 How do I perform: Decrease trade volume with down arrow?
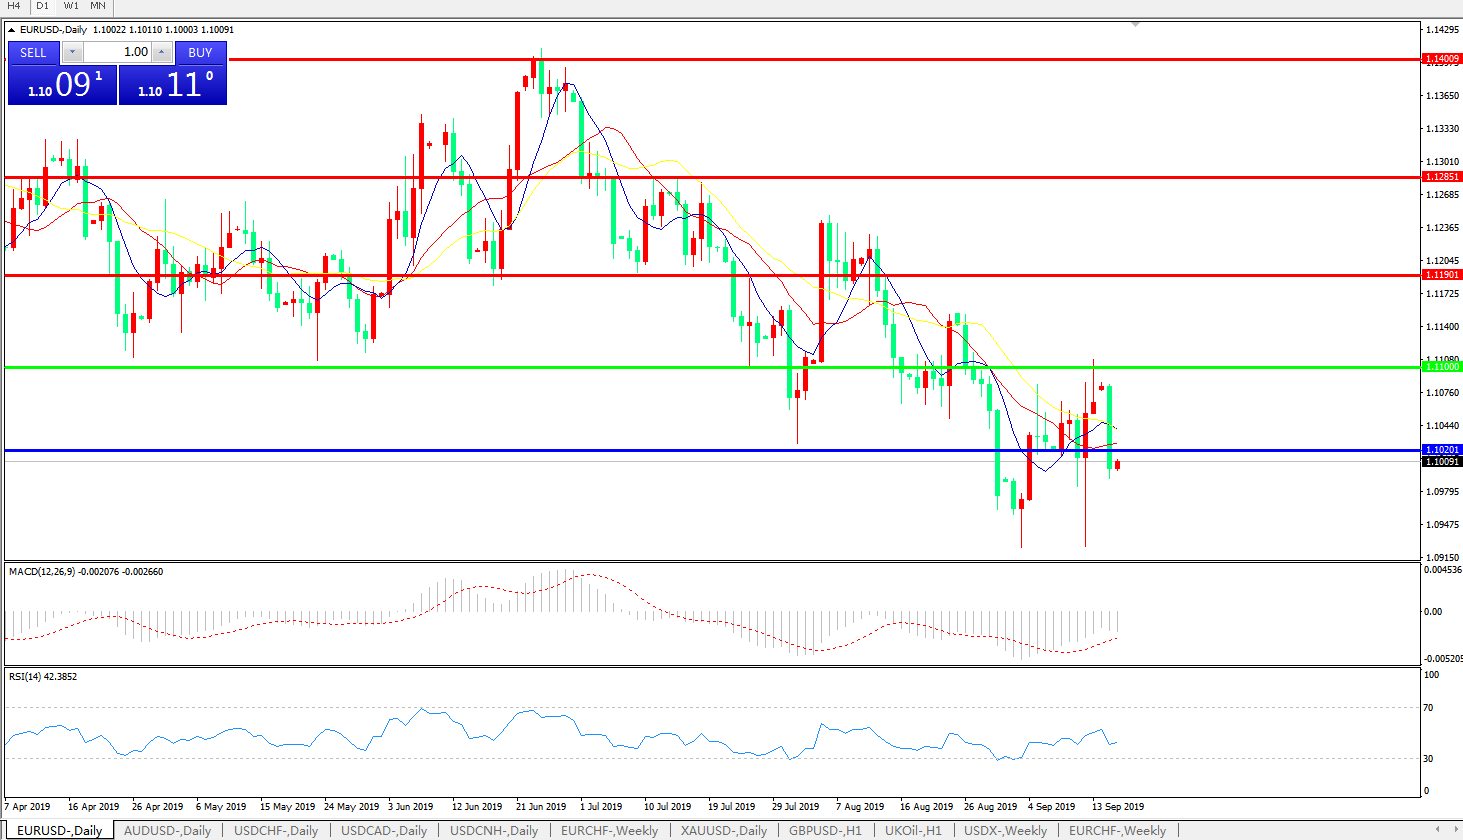(73, 52)
